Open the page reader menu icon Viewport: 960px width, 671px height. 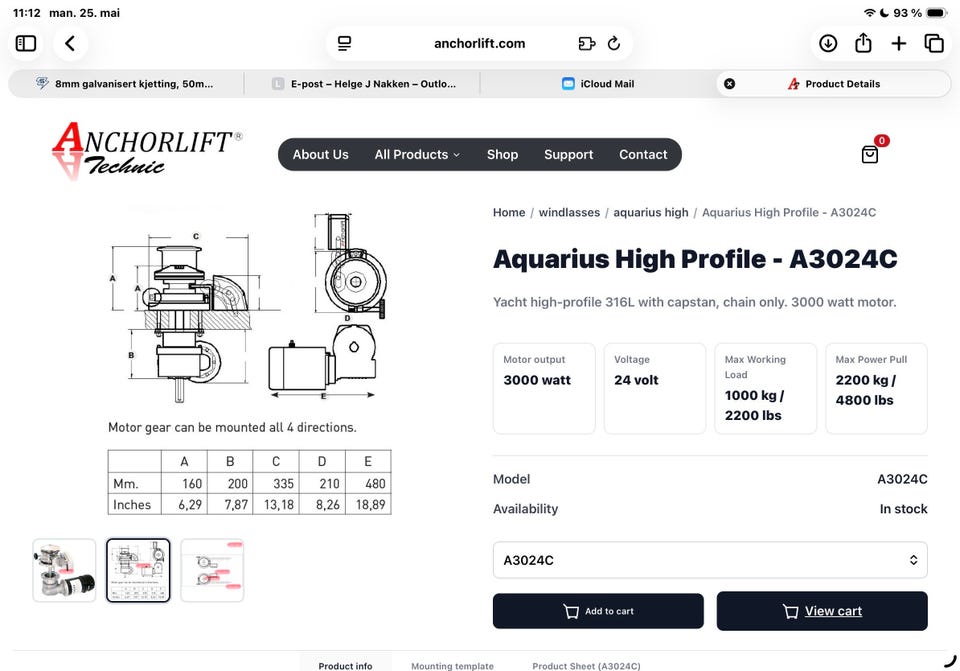coord(345,43)
